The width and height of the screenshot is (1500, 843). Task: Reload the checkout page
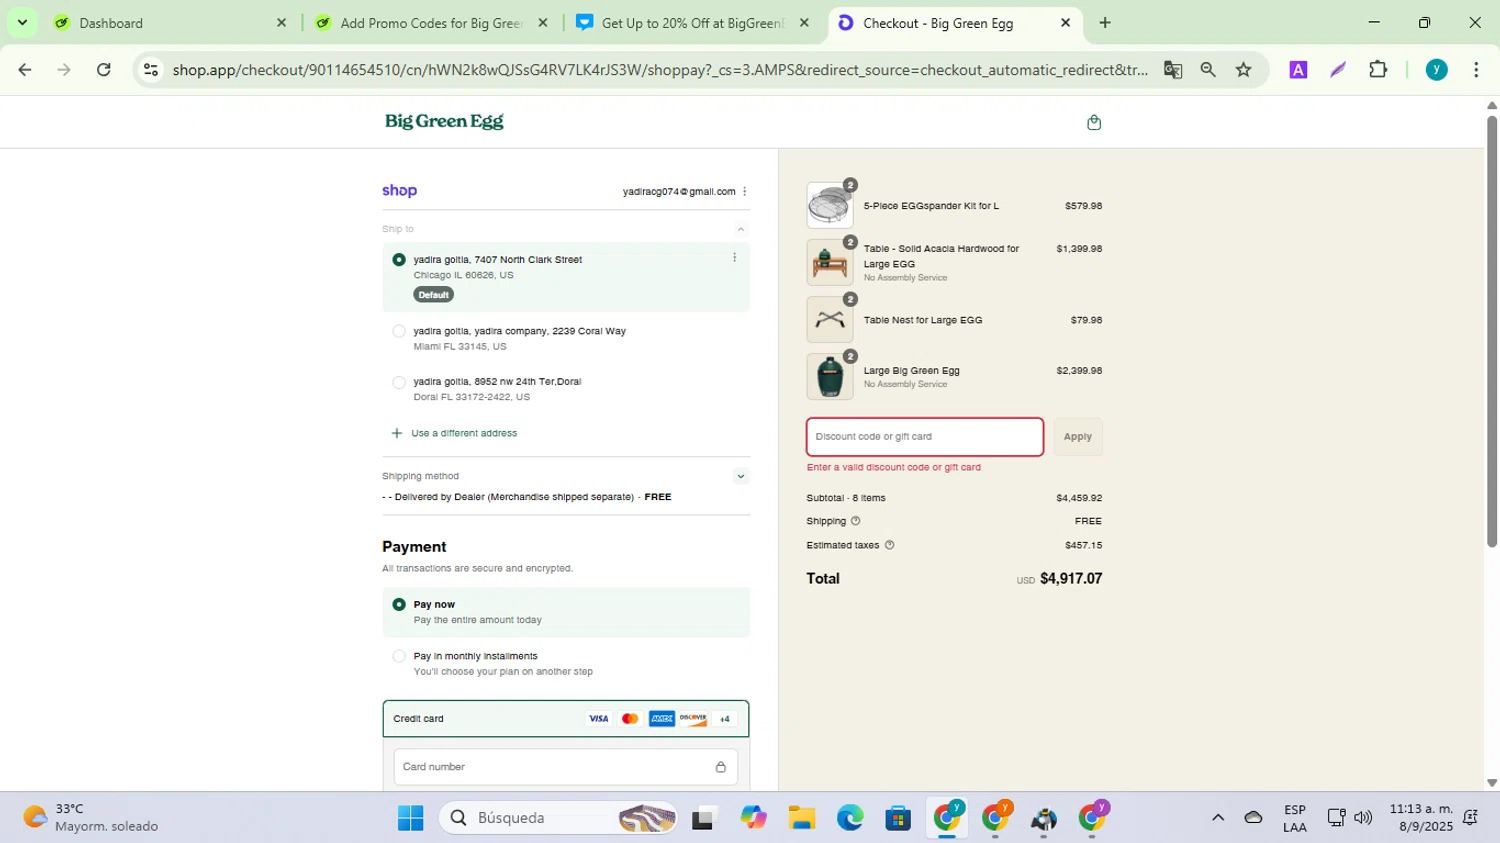click(x=104, y=70)
